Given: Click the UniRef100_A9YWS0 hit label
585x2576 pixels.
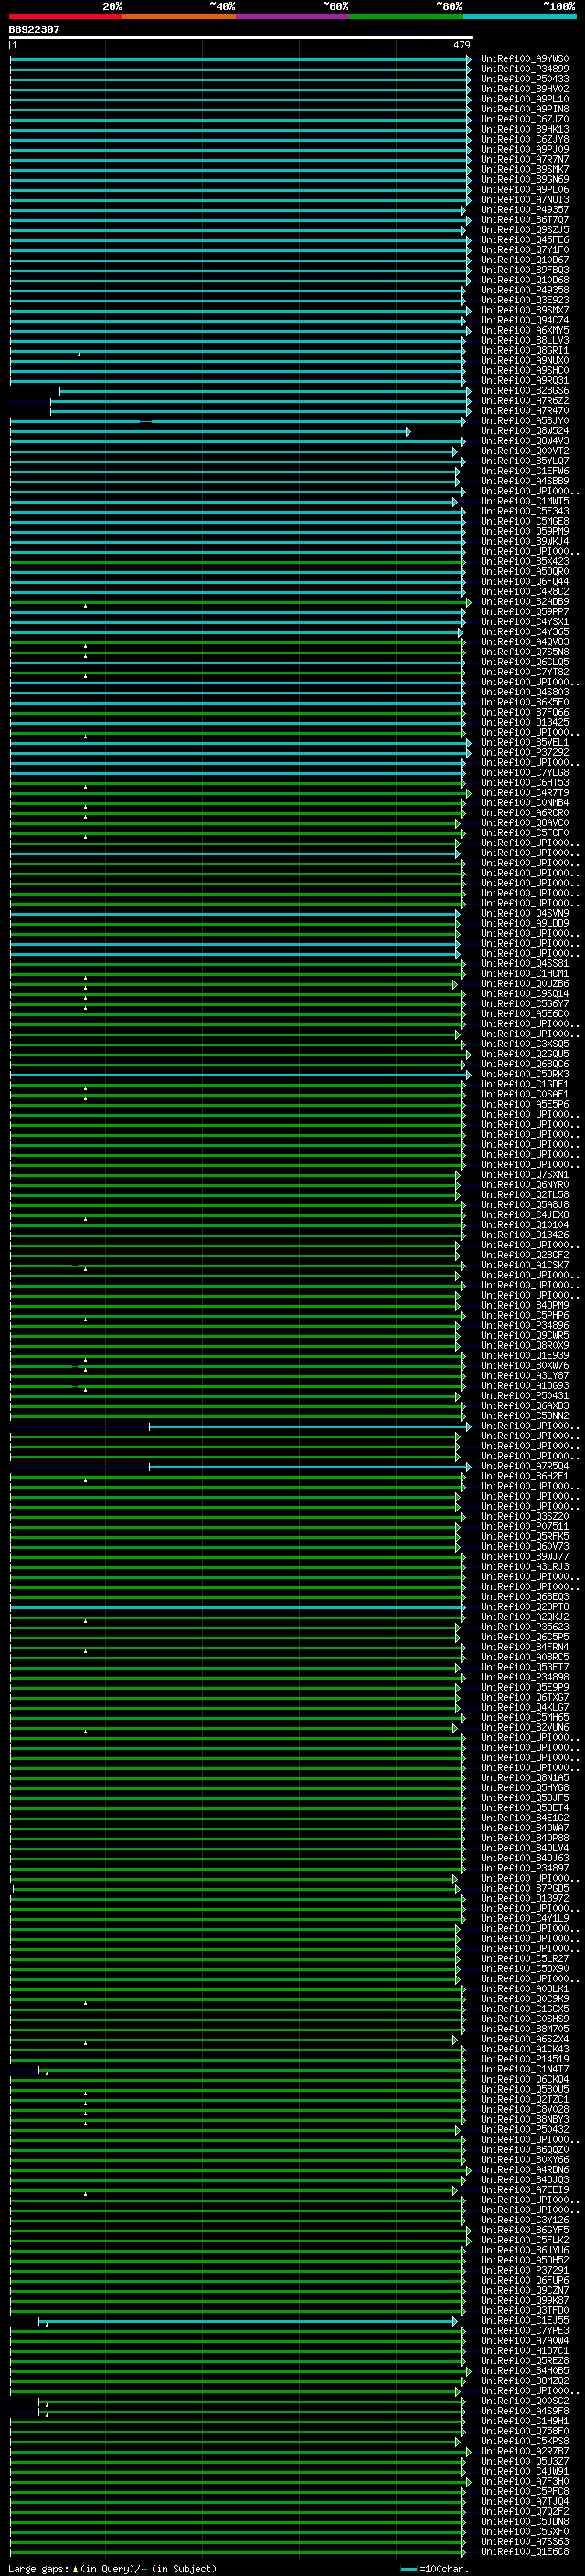Looking at the screenshot, I should [x=525, y=59].
